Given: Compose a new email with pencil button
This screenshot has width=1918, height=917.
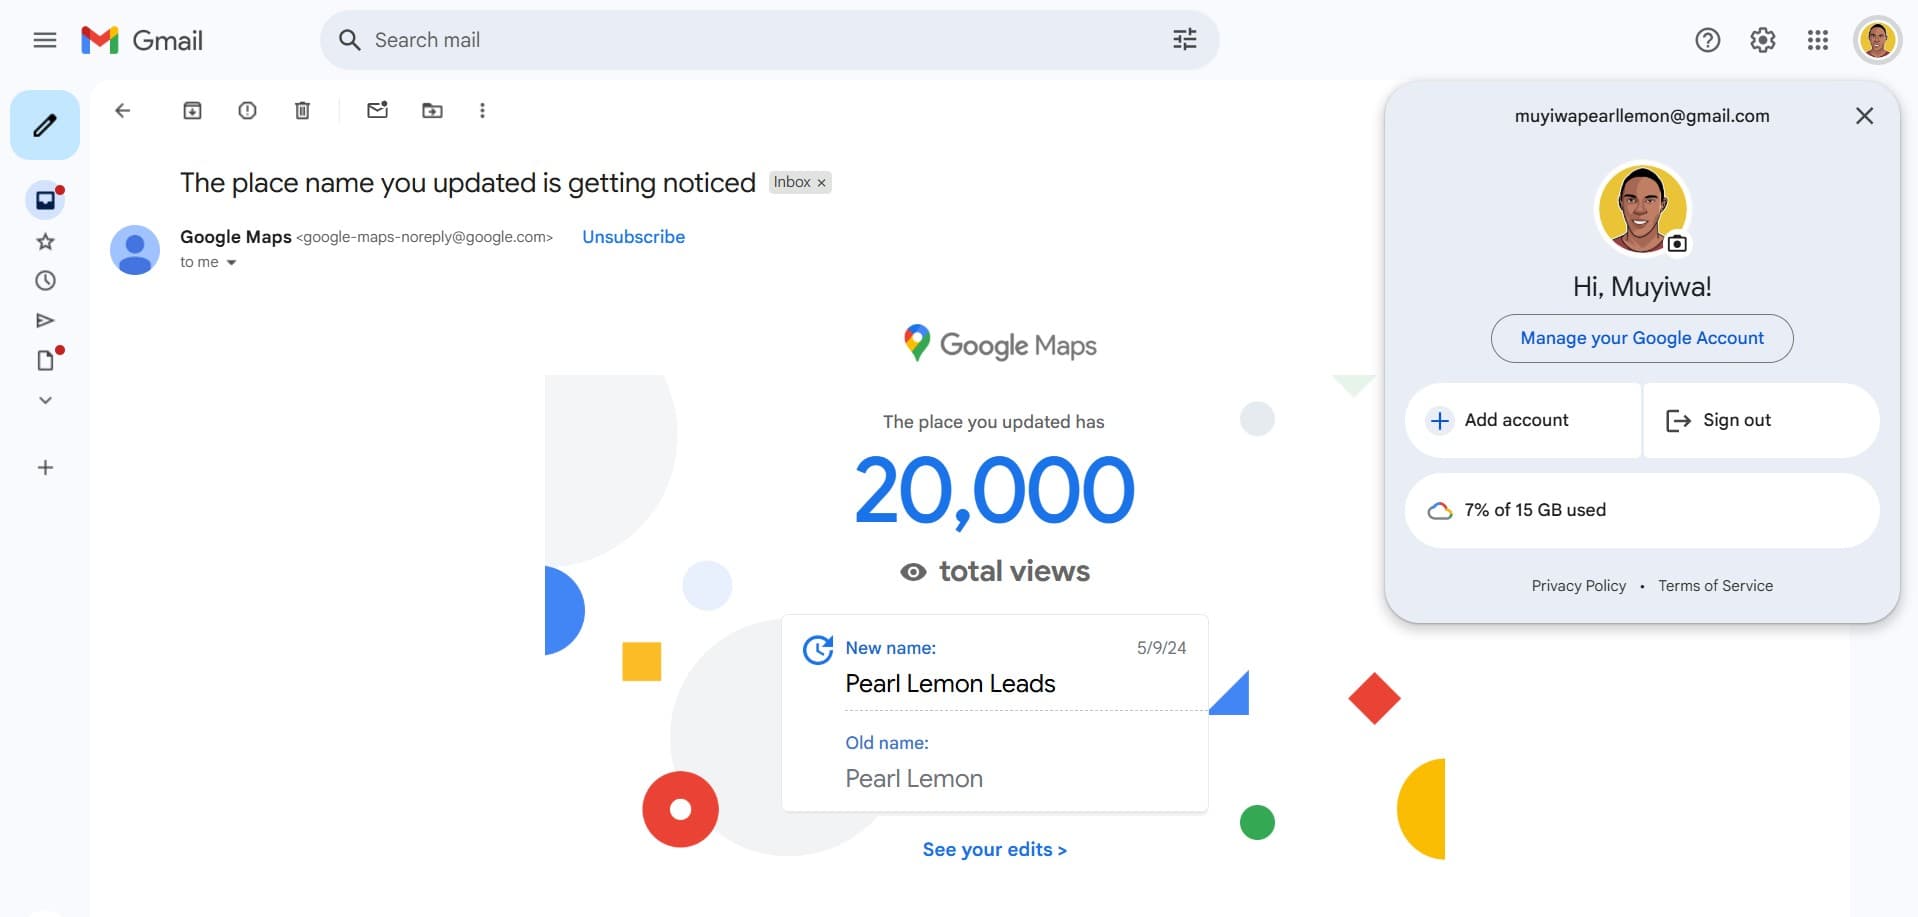Looking at the screenshot, I should (45, 125).
